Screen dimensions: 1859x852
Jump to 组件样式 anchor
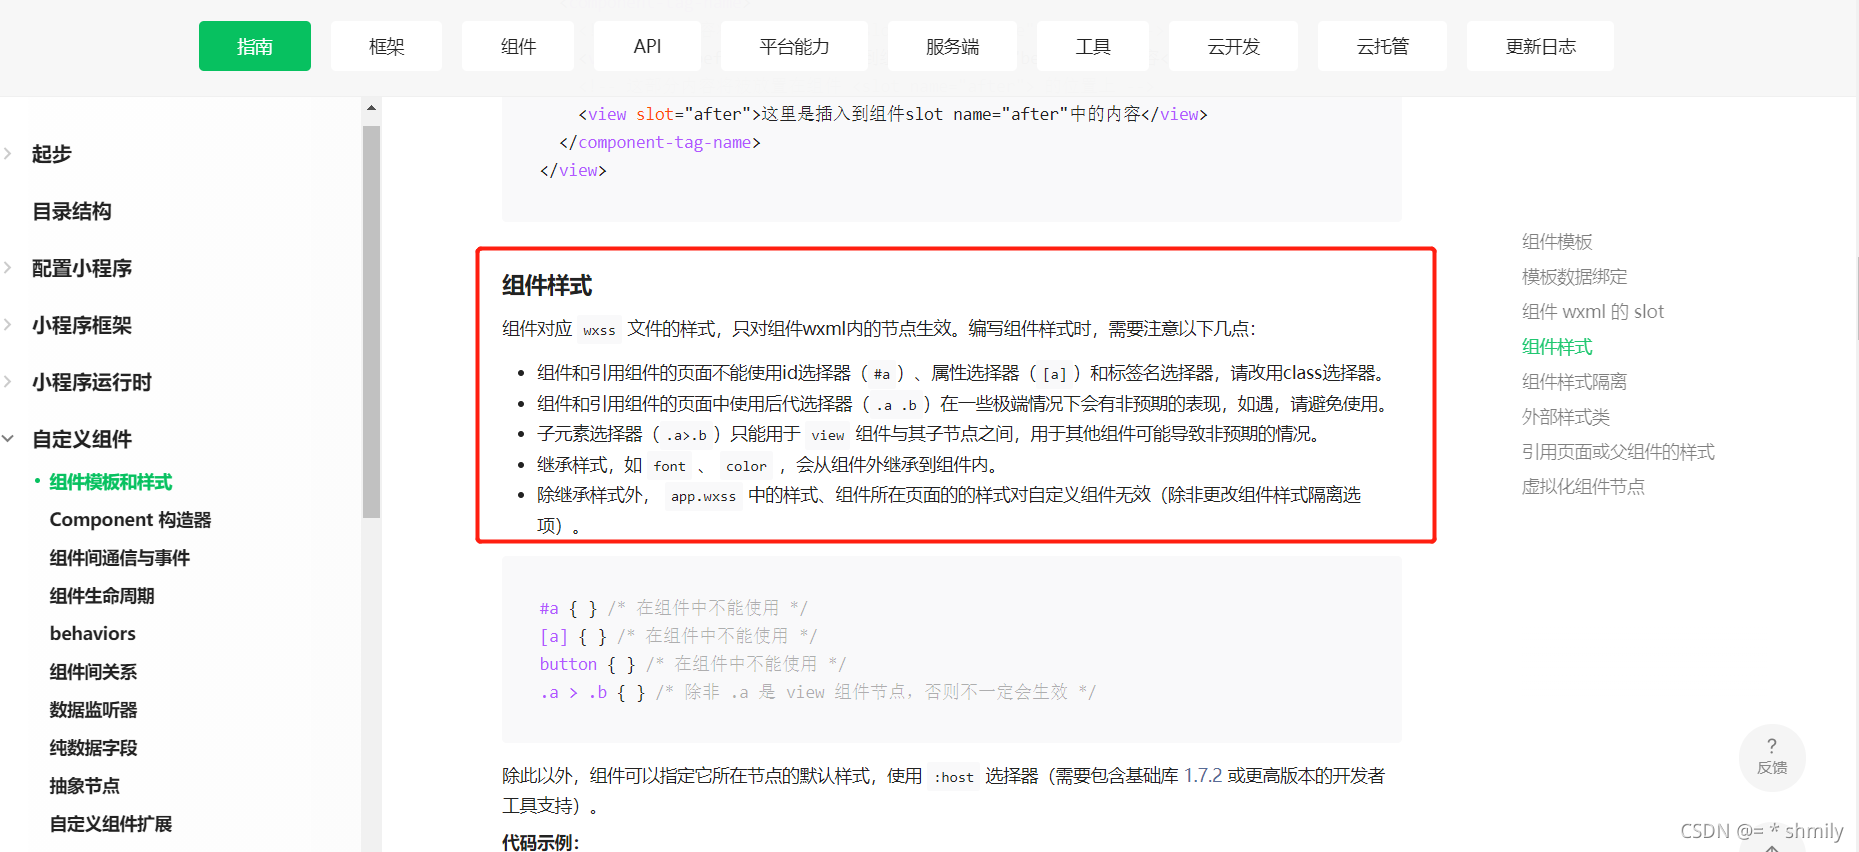click(1557, 346)
